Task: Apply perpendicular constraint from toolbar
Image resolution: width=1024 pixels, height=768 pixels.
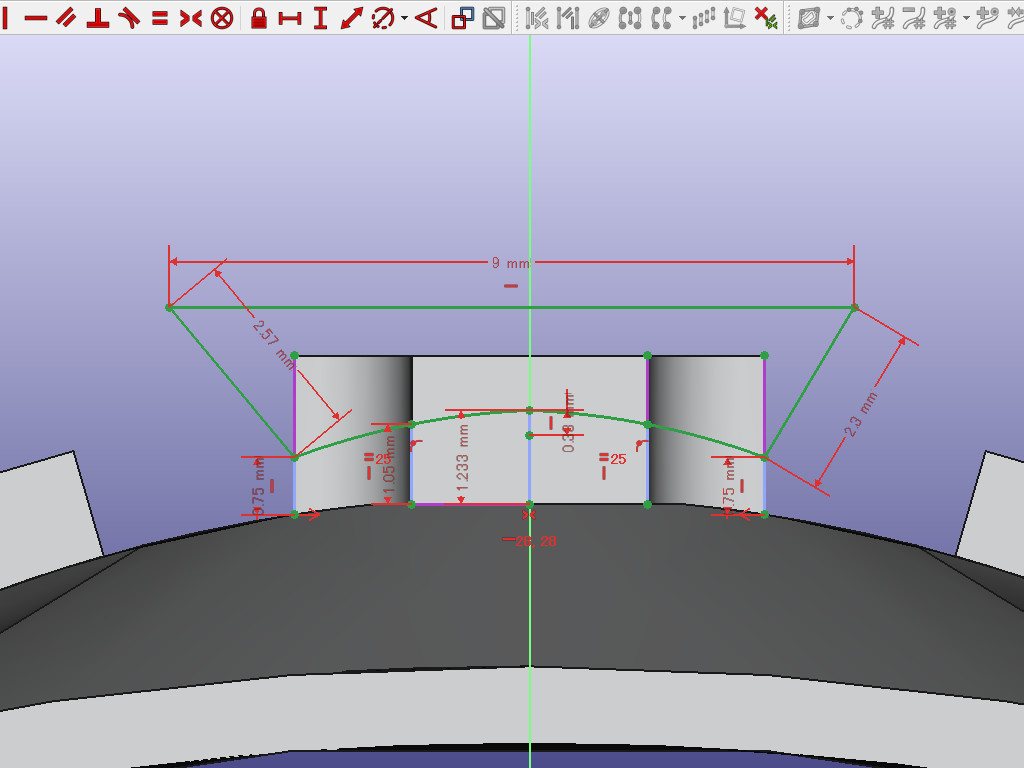Action: 97,18
